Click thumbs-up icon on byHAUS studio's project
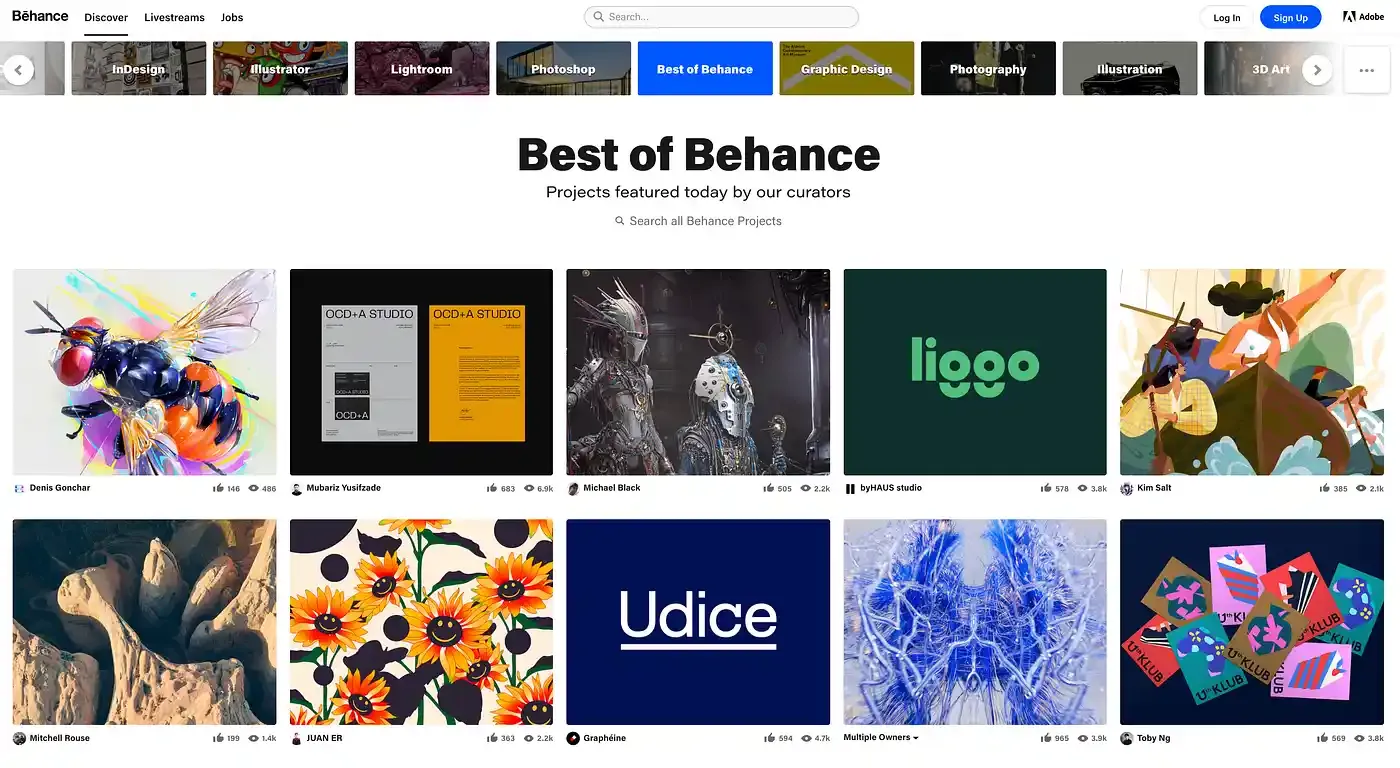This screenshot has width=1400, height=768. pos(1046,489)
